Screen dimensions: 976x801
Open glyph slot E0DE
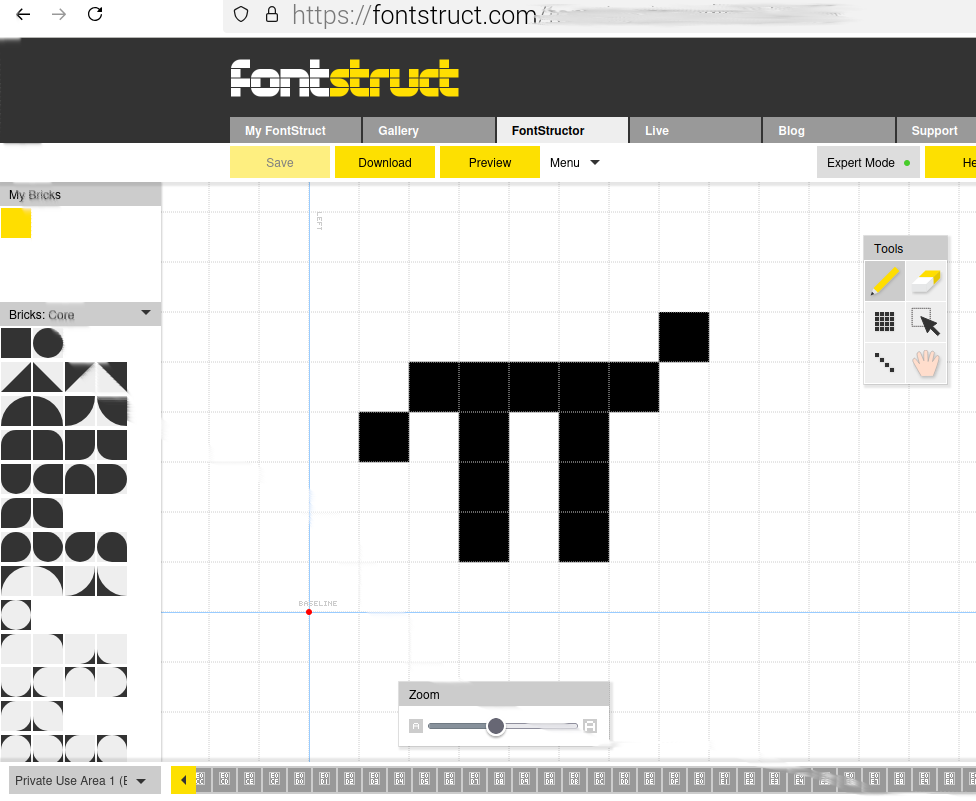pos(649,779)
